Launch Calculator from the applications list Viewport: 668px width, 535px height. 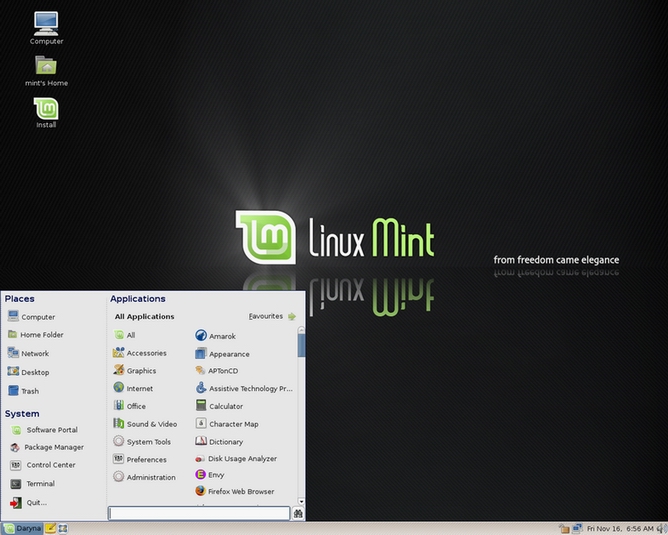pos(219,406)
